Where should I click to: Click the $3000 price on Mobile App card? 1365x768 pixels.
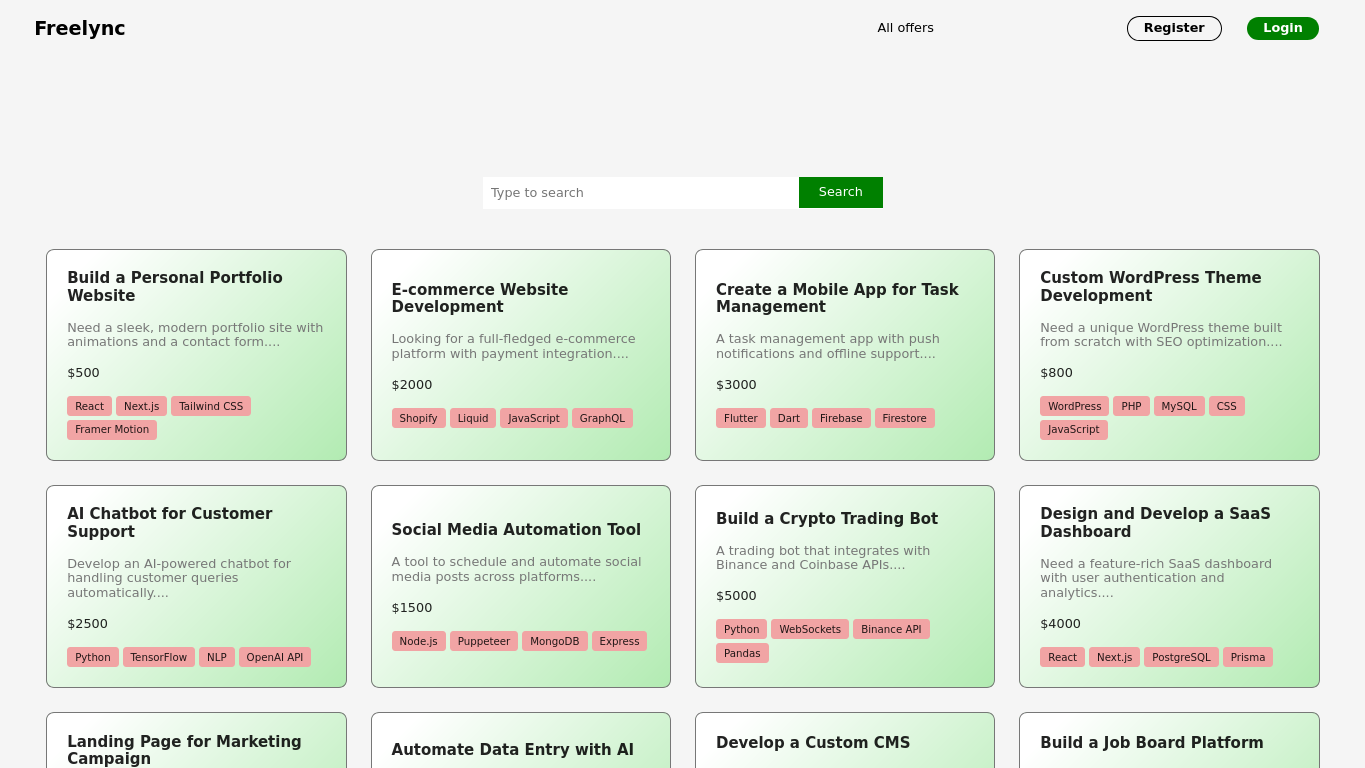coord(736,385)
